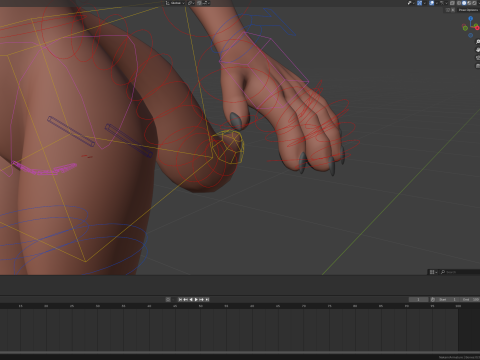The image size is (480, 360).
Task: Switch to solid viewport shading
Action: [464, 3]
